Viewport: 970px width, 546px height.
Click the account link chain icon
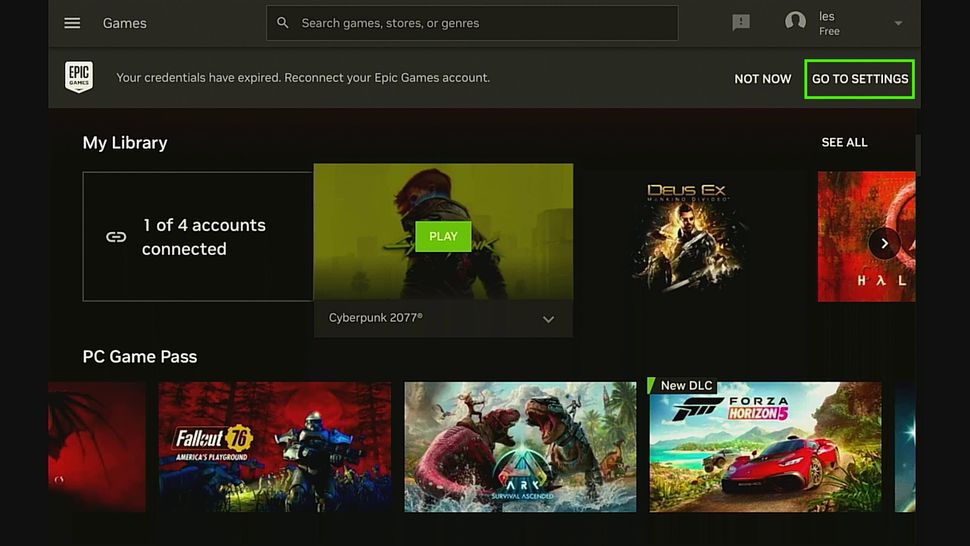[116, 237]
